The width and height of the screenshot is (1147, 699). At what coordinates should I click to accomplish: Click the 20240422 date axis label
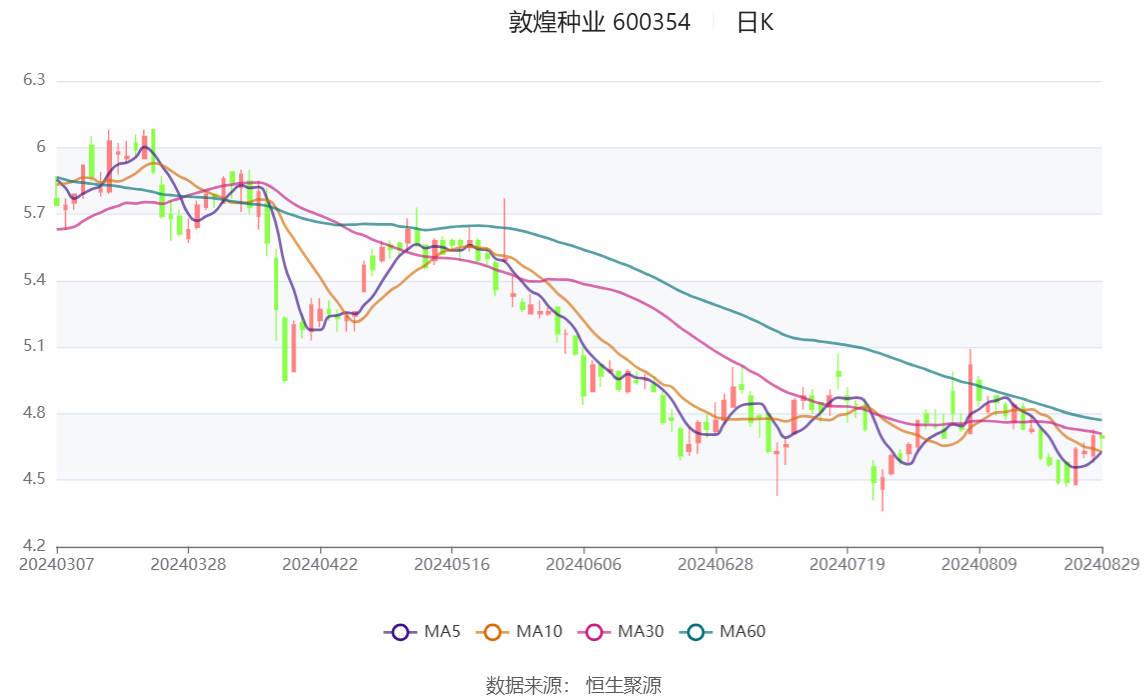(x=320, y=564)
